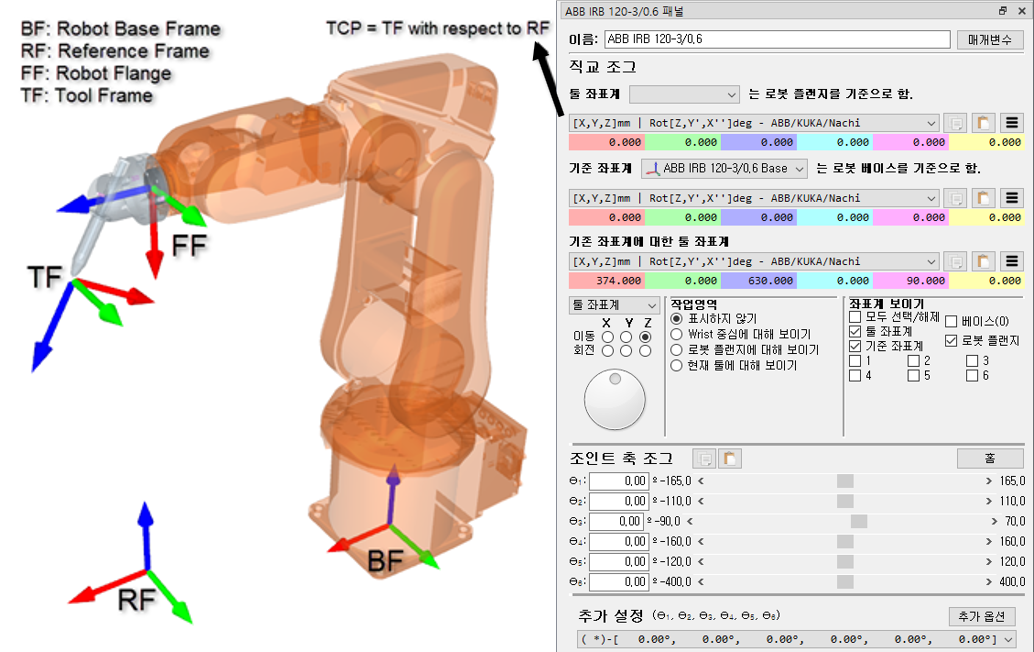Check joint frame 1 checkbox
1034x652 pixels.
click(x=855, y=361)
